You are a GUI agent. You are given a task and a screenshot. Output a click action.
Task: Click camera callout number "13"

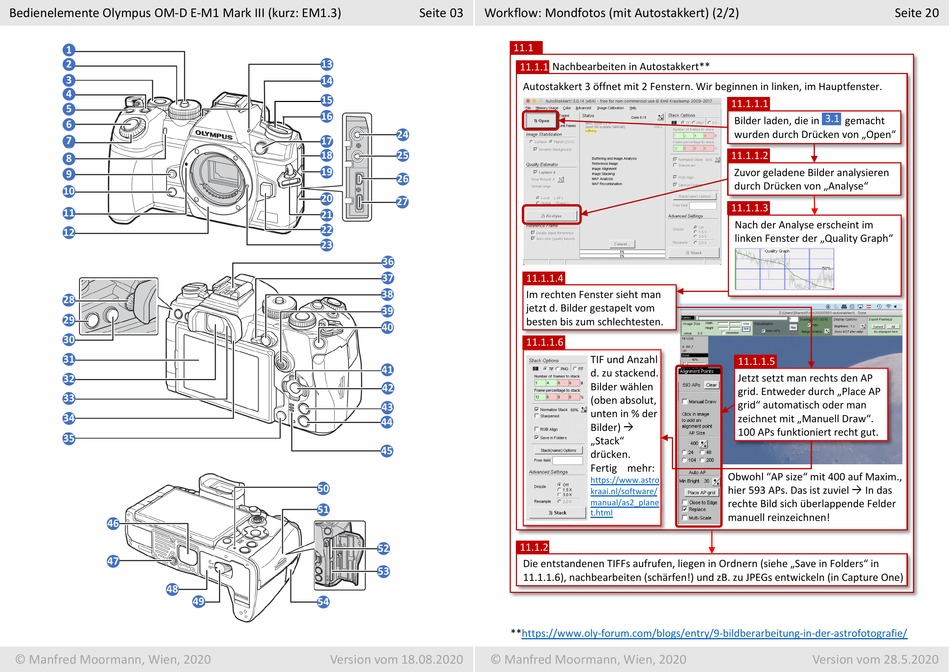point(327,64)
